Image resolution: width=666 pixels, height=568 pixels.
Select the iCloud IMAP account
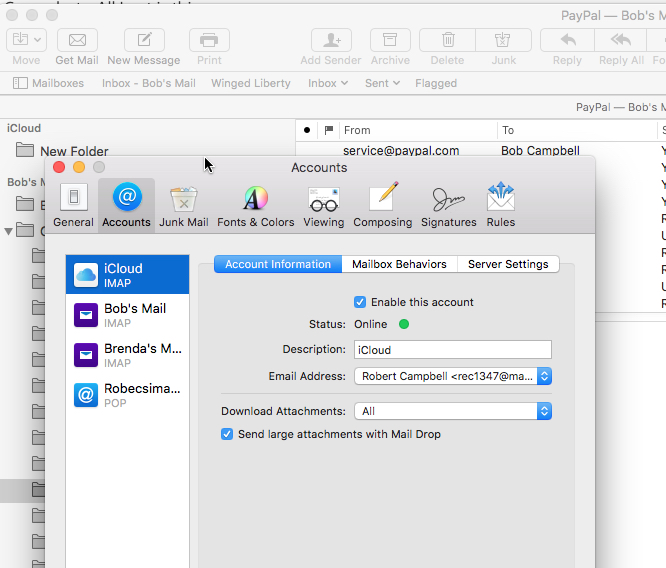[127, 274]
